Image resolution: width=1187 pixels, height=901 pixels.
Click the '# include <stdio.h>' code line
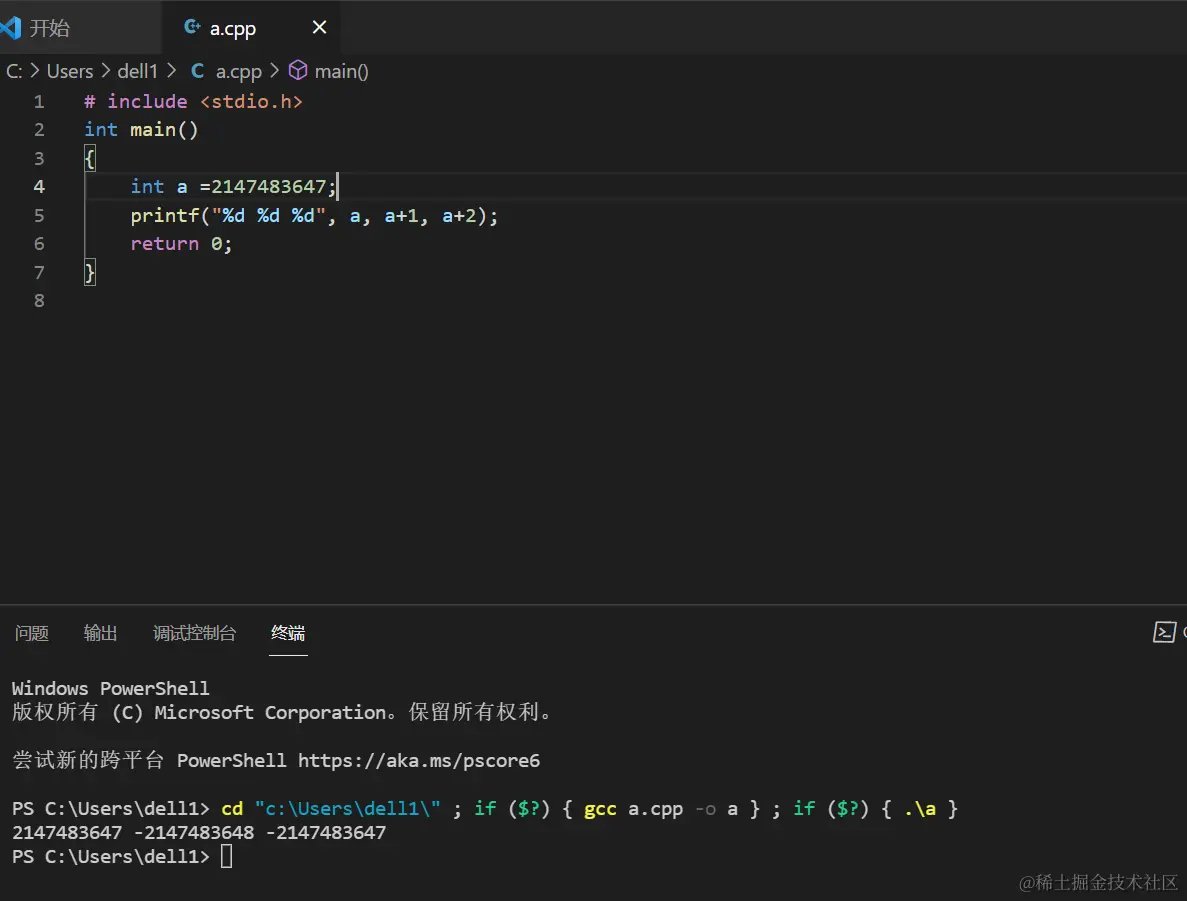point(193,101)
